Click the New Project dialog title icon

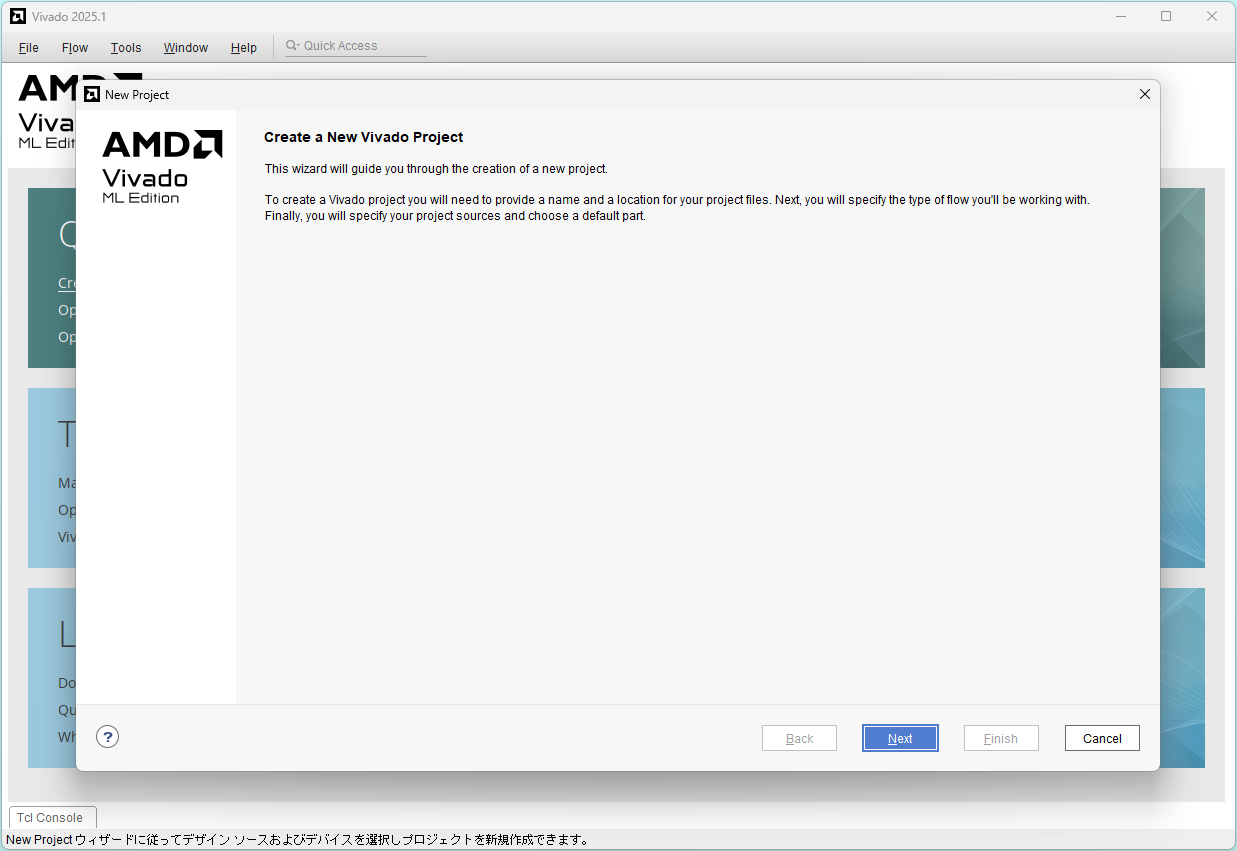tap(92, 94)
